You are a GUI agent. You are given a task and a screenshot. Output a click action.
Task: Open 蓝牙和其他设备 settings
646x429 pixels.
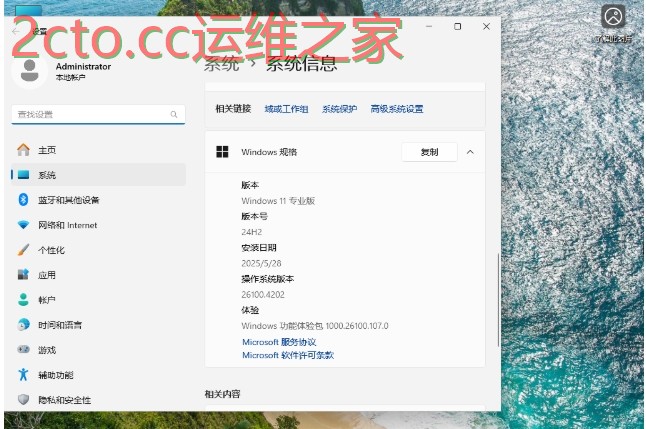click(98, 200)
